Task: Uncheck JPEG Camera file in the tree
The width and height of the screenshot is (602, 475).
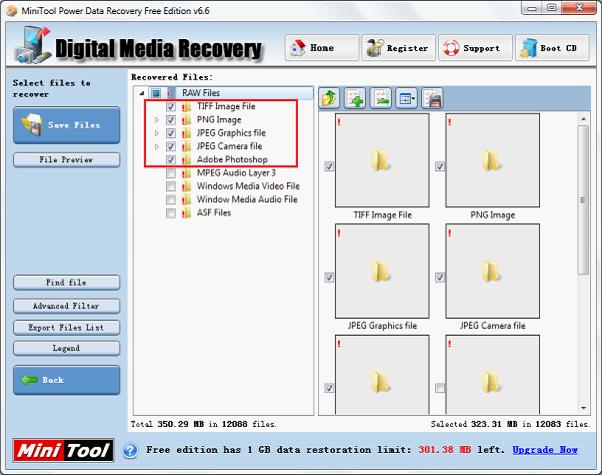Action: tap(171, 146)
